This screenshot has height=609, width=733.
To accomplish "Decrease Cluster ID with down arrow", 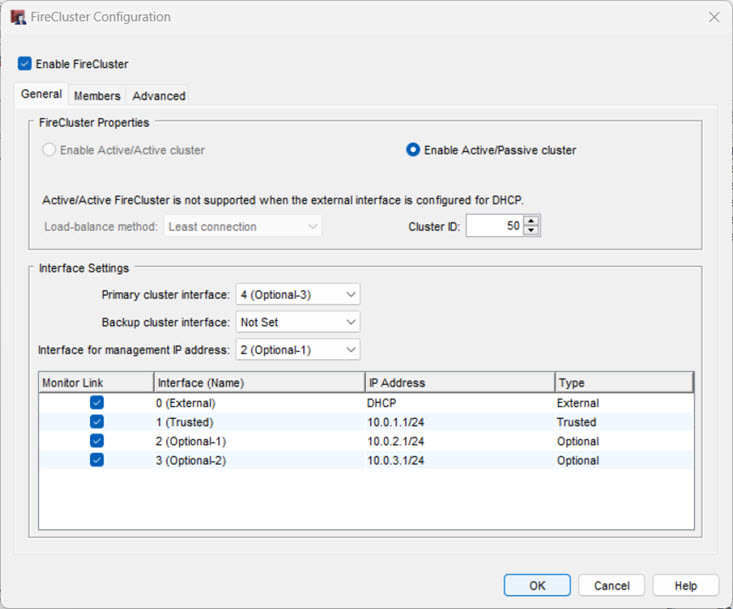I will tap(532, 231).
